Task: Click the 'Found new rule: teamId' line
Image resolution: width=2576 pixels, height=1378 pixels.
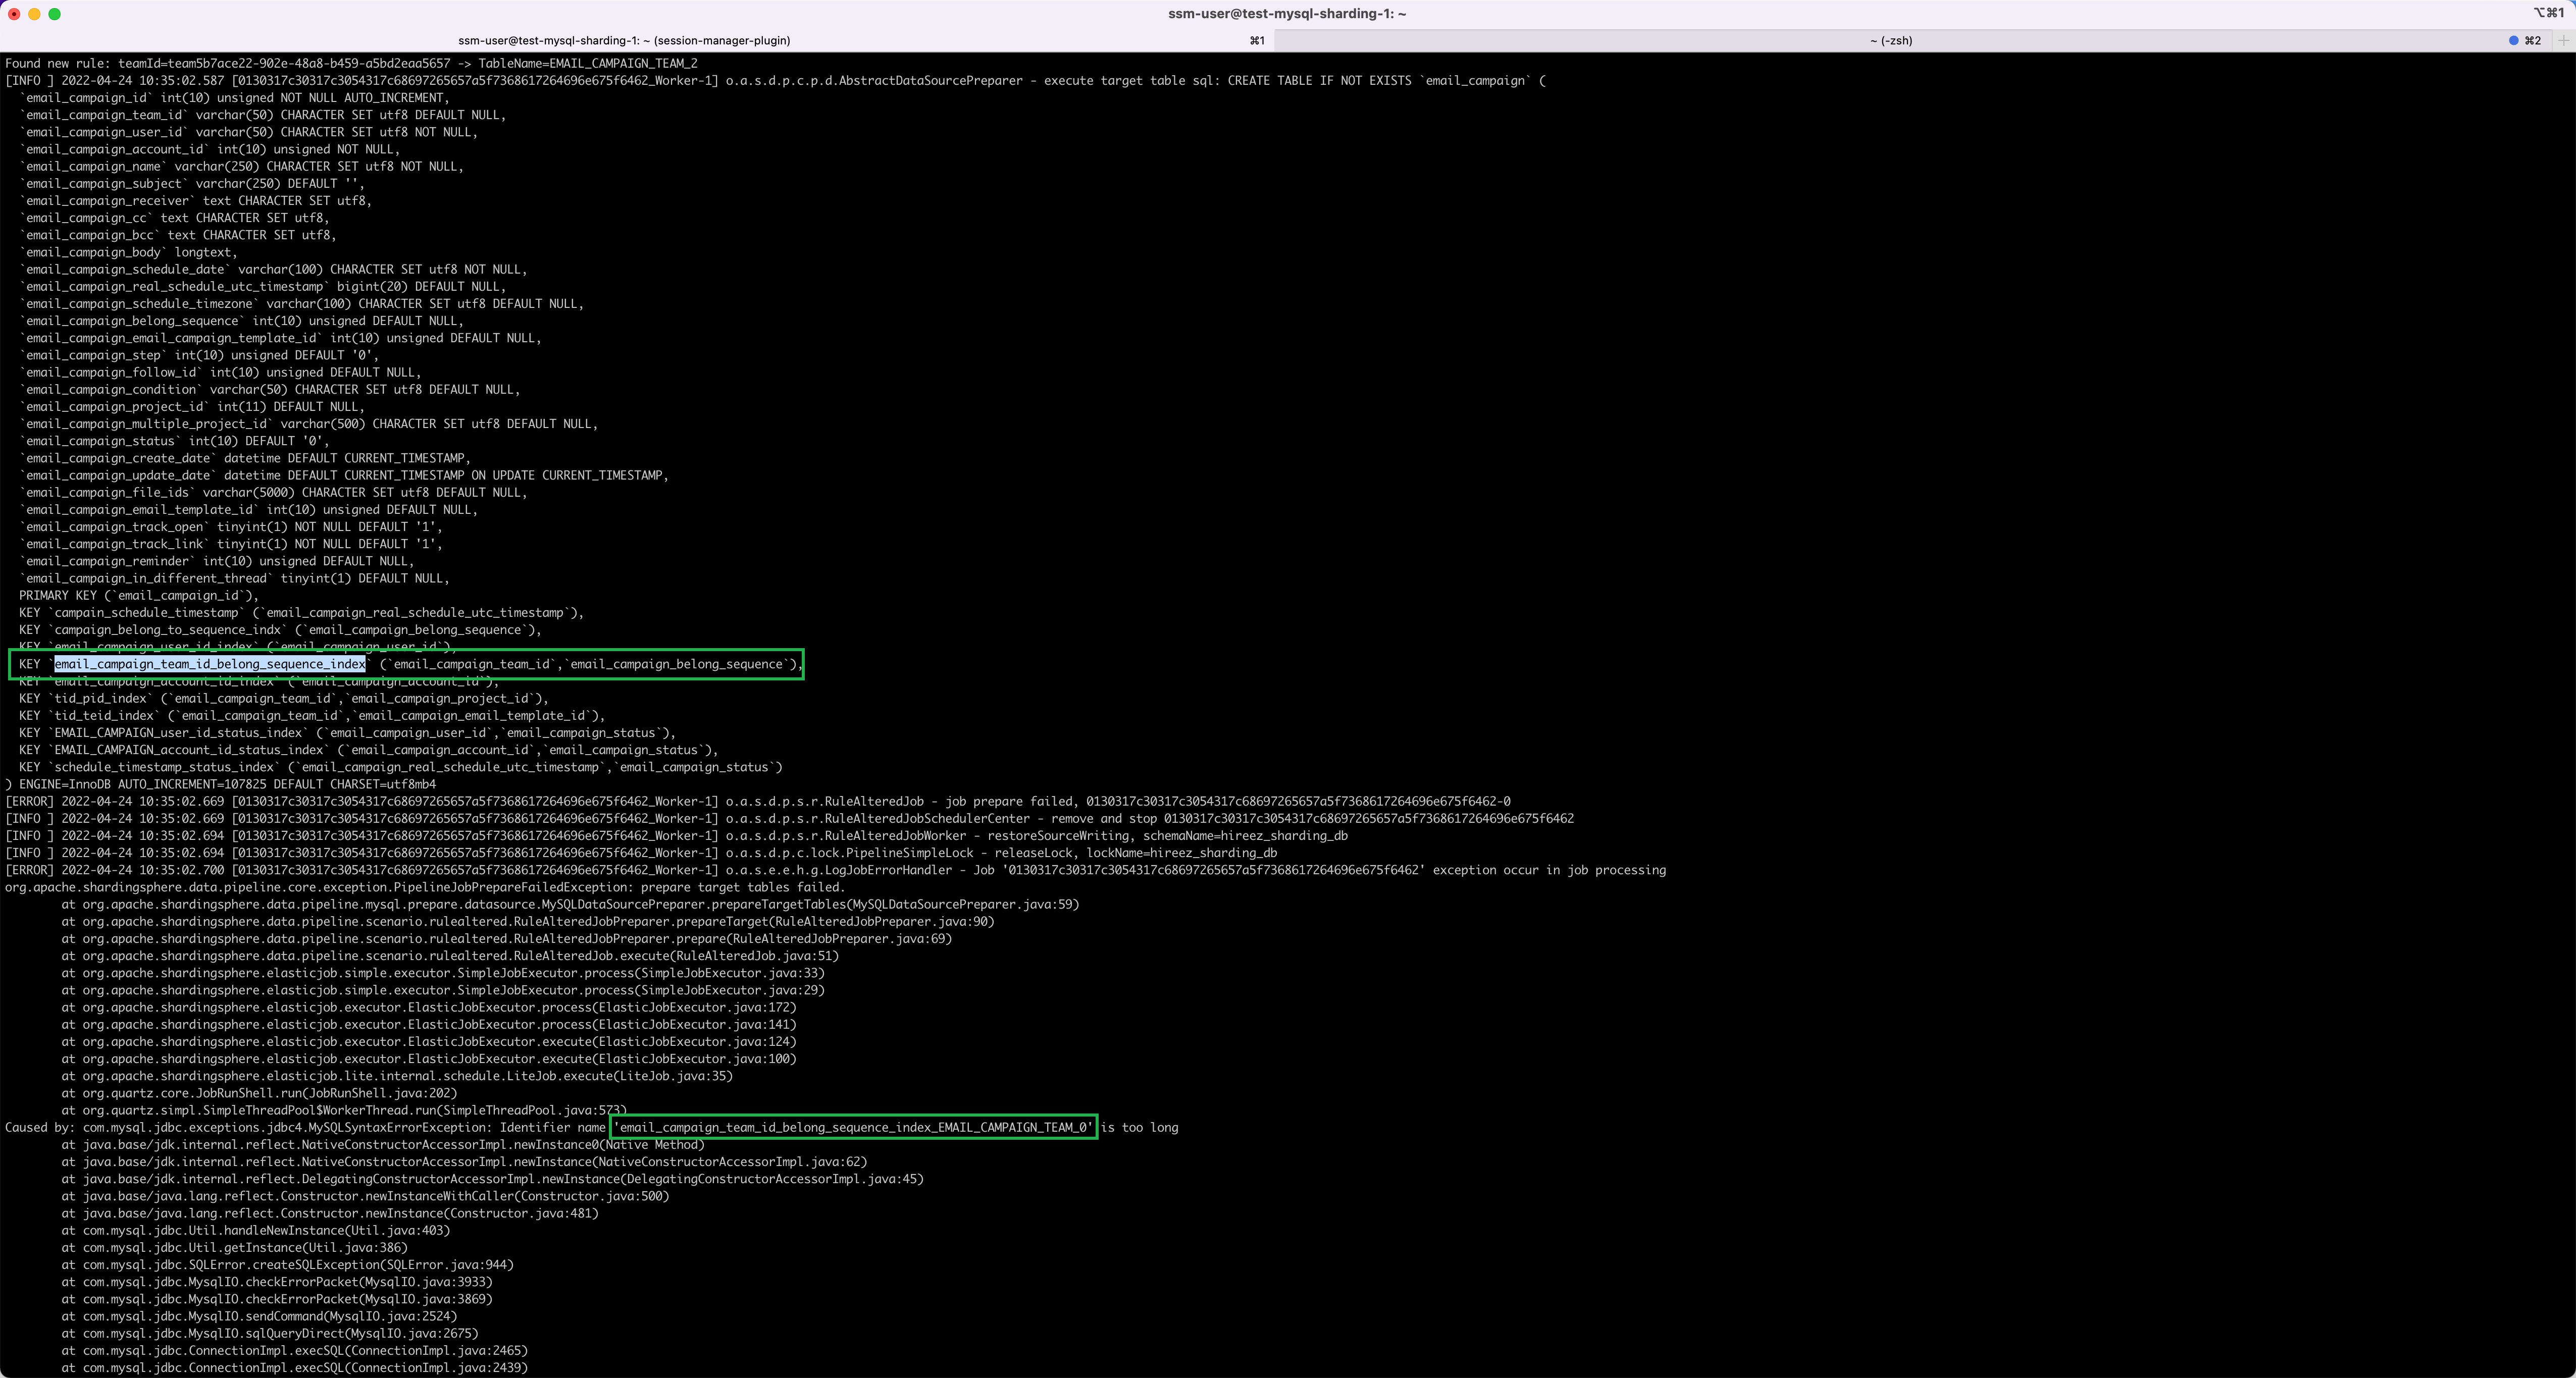Action: coord(350,63)
